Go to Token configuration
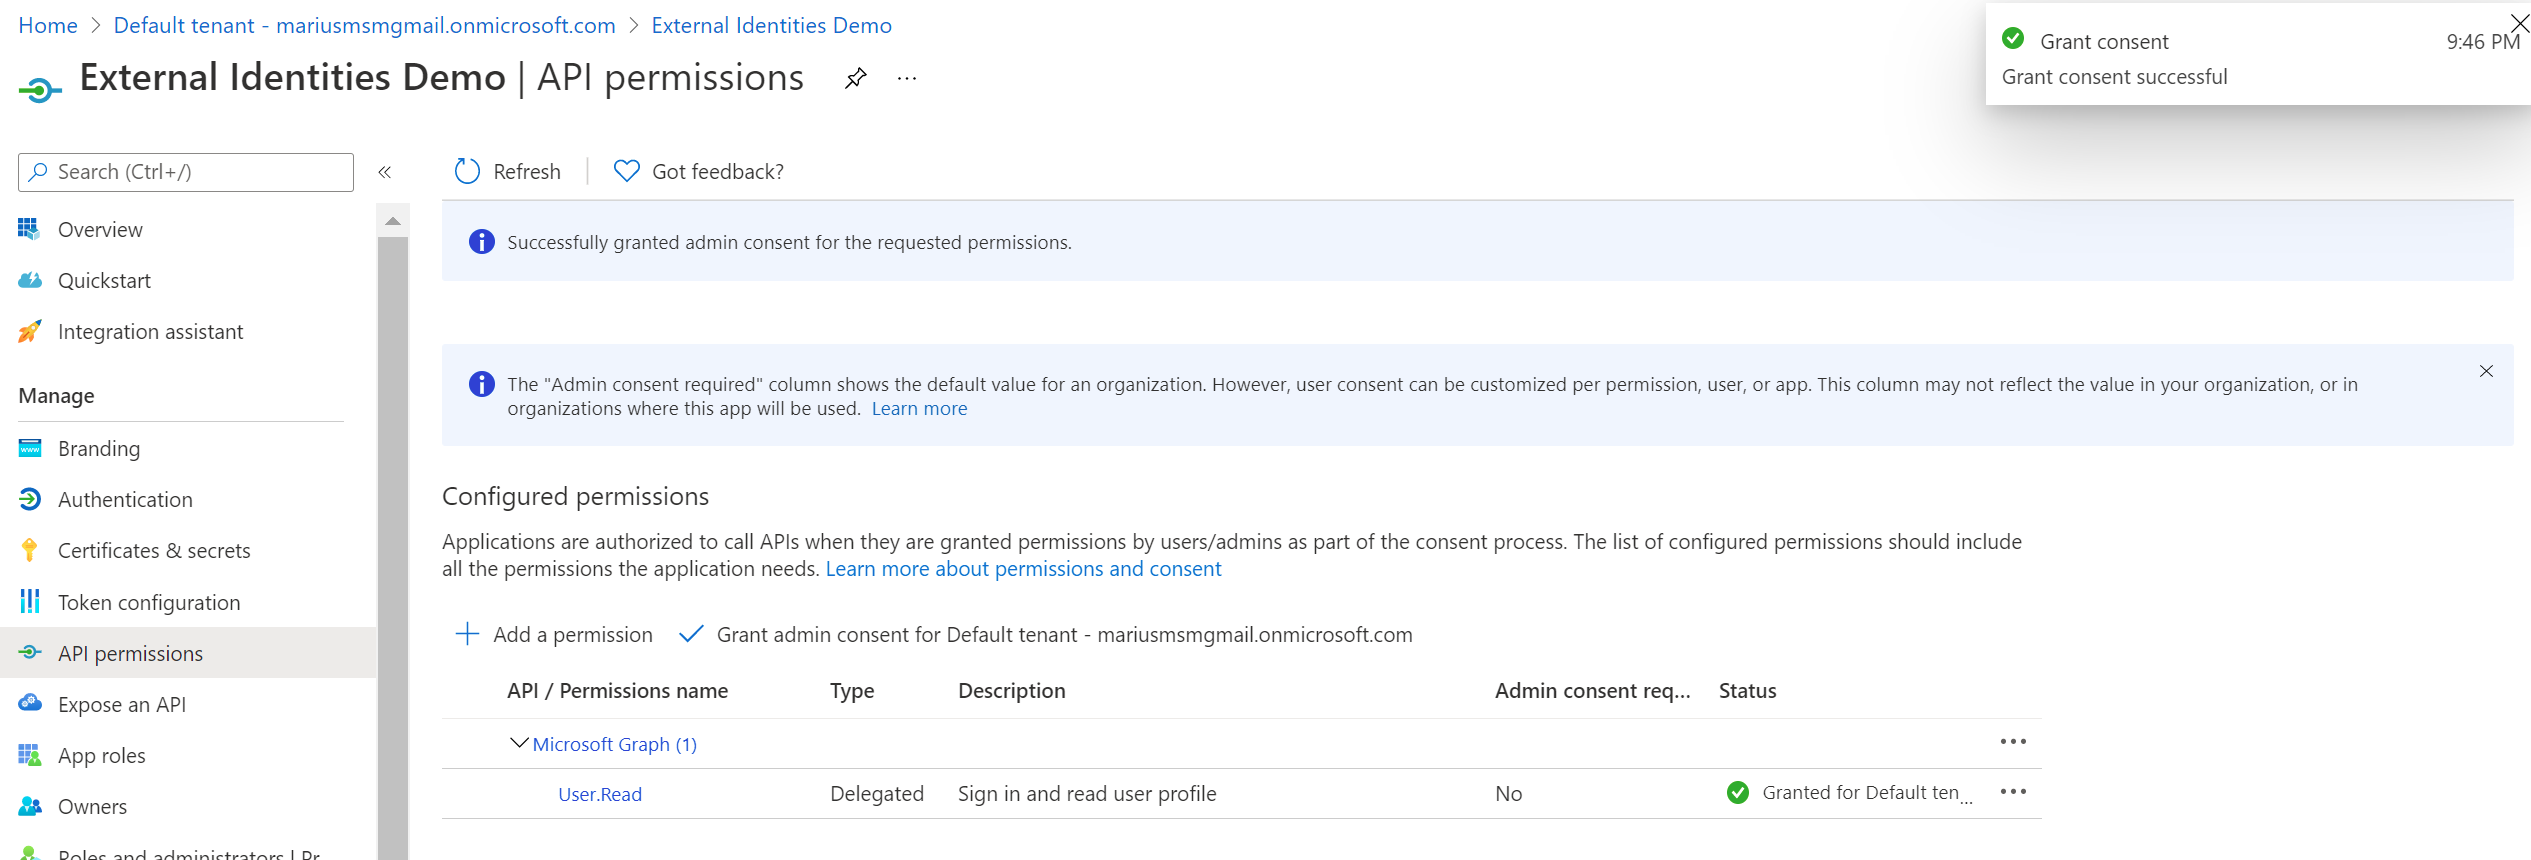This screenshot has width=2531, height=860. 149,603
